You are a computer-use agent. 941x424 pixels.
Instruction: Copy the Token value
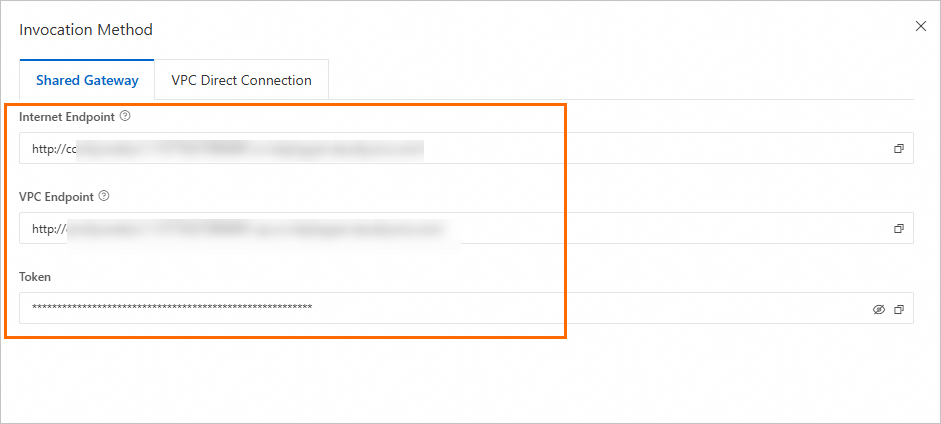click(898, 309)
